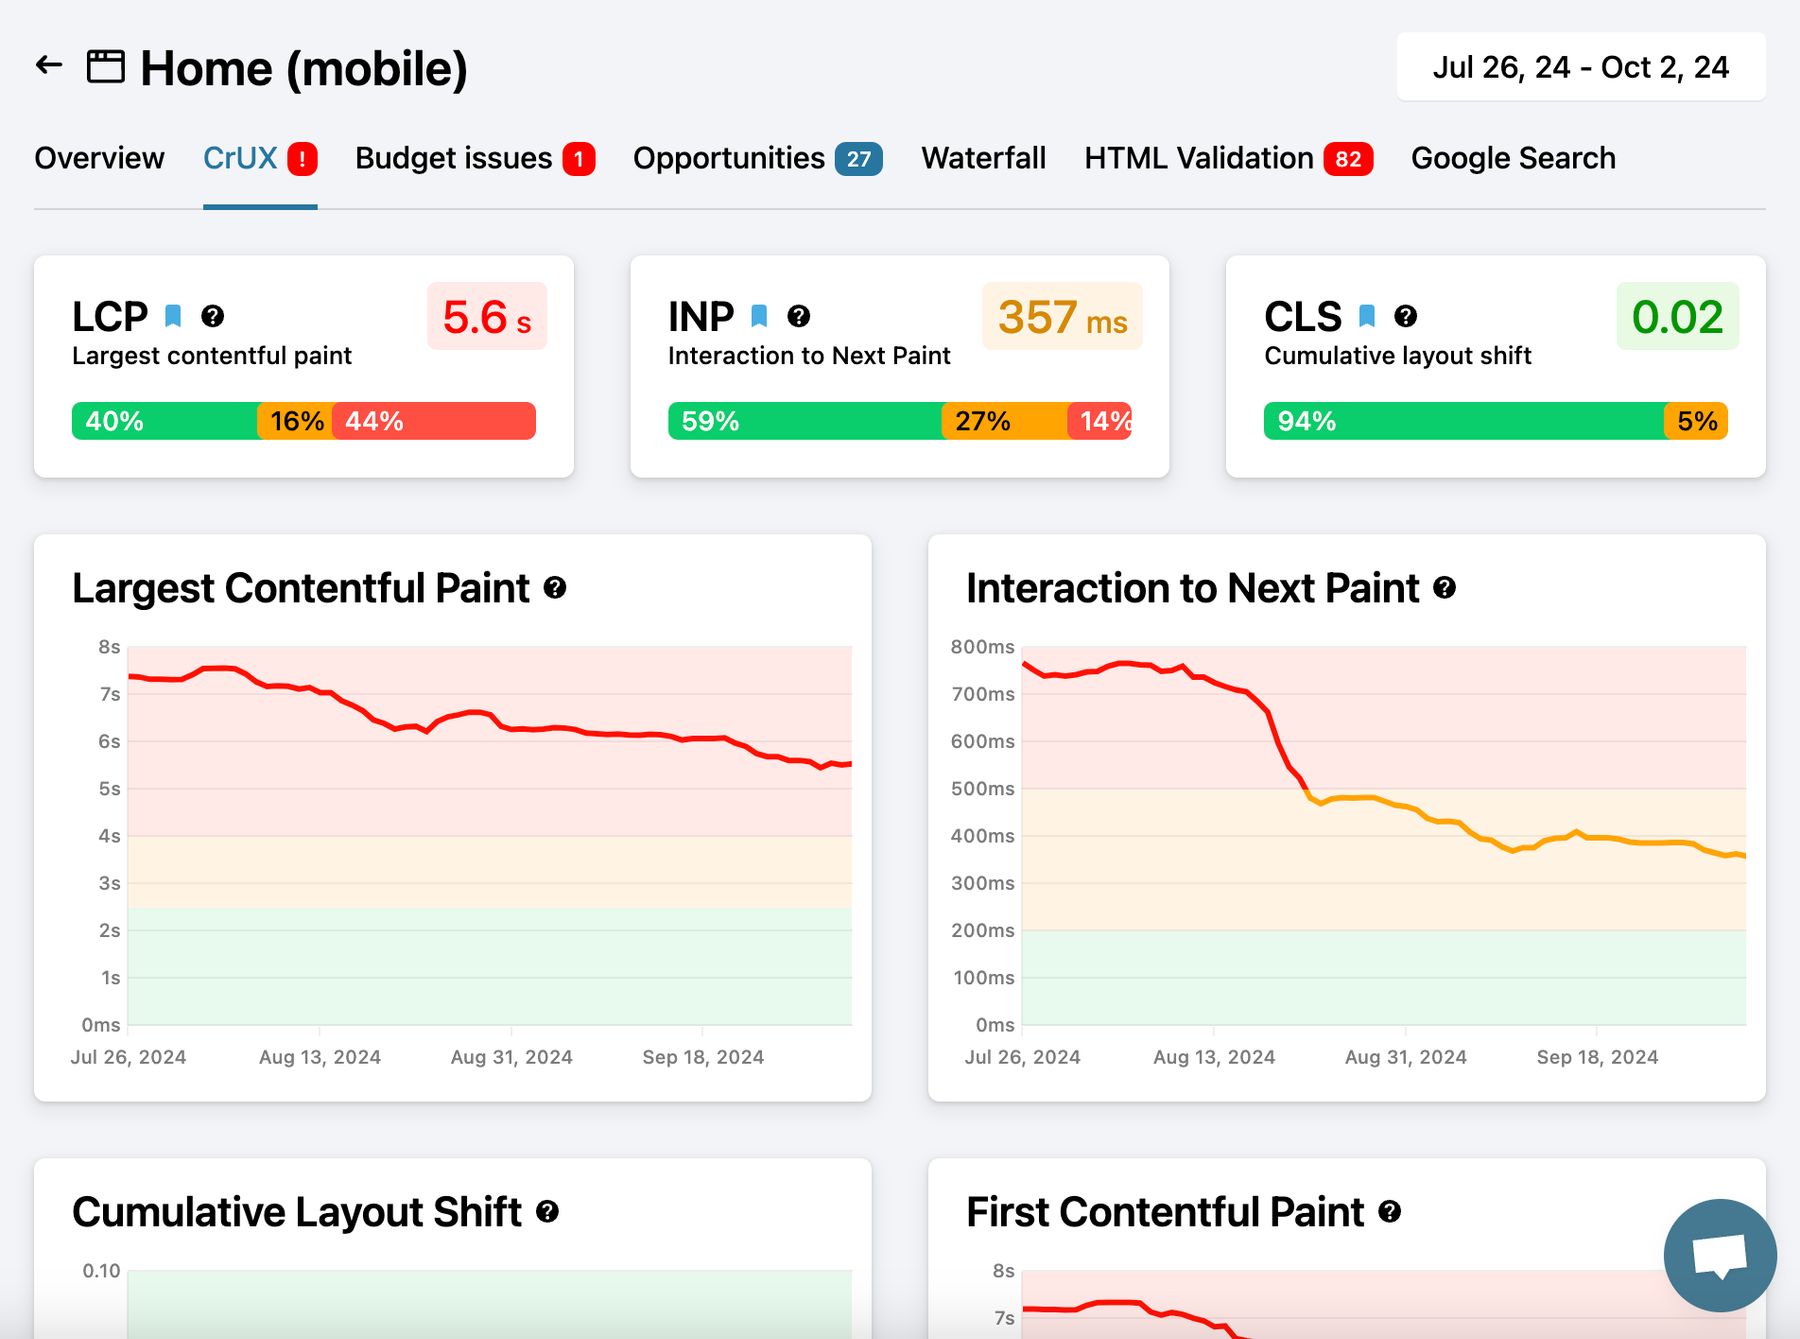Click the CLS bookmark icon
This screenshot has width=1800, height=1339.
1367,316
